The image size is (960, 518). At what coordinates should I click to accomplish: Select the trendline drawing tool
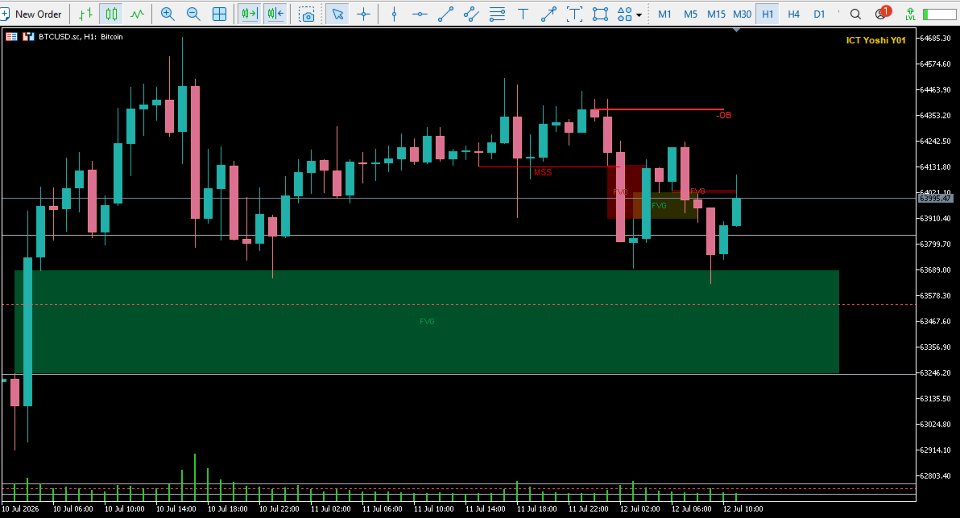[x=446, y=14]
